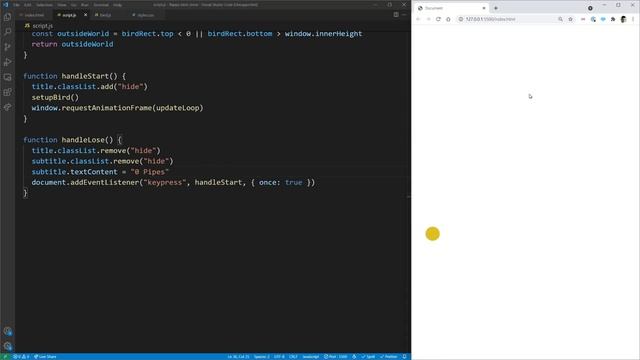The height and width of the screenshot is (360, 640).
Task: Open the Chrome Extensions puzzle icon
Action: click(x=613, y=19)
